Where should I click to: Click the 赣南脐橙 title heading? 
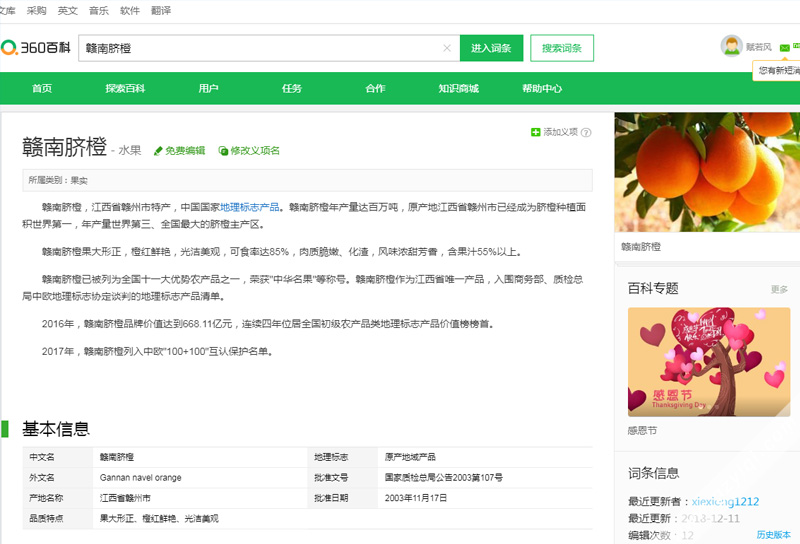pyautogui.click(x=64, y=147)
